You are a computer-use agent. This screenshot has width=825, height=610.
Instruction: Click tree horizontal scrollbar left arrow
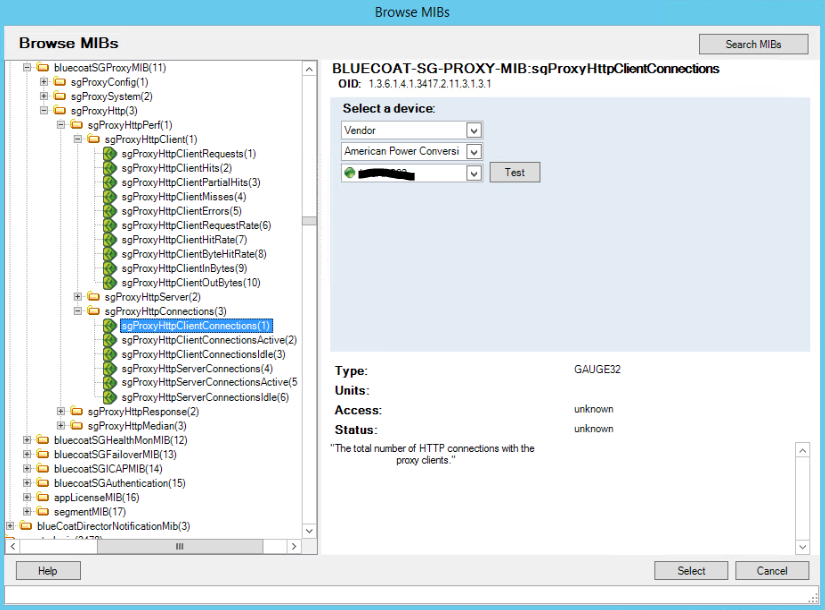(13, 546)
